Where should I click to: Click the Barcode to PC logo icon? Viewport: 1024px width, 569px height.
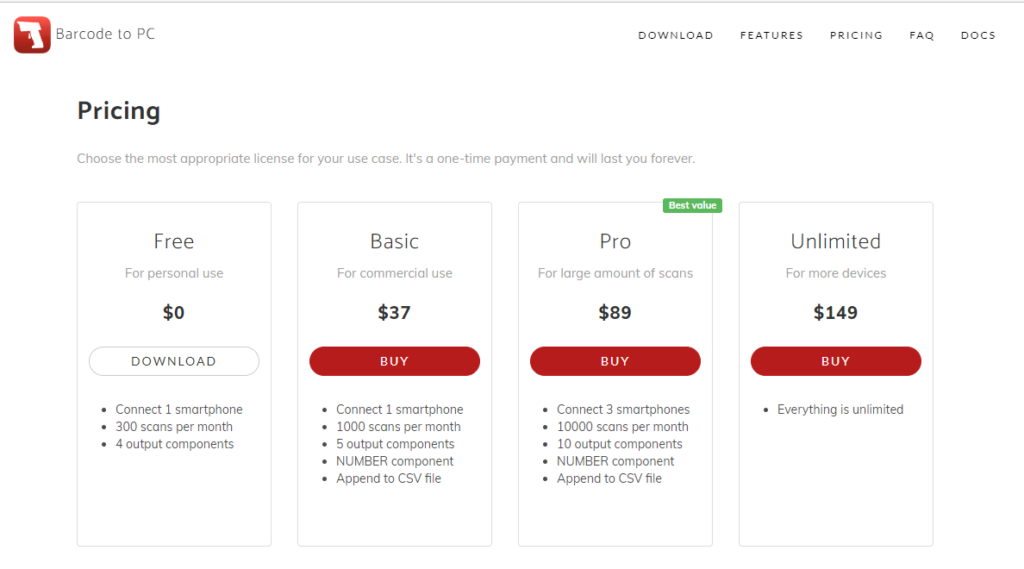click(x=32, y=35)
